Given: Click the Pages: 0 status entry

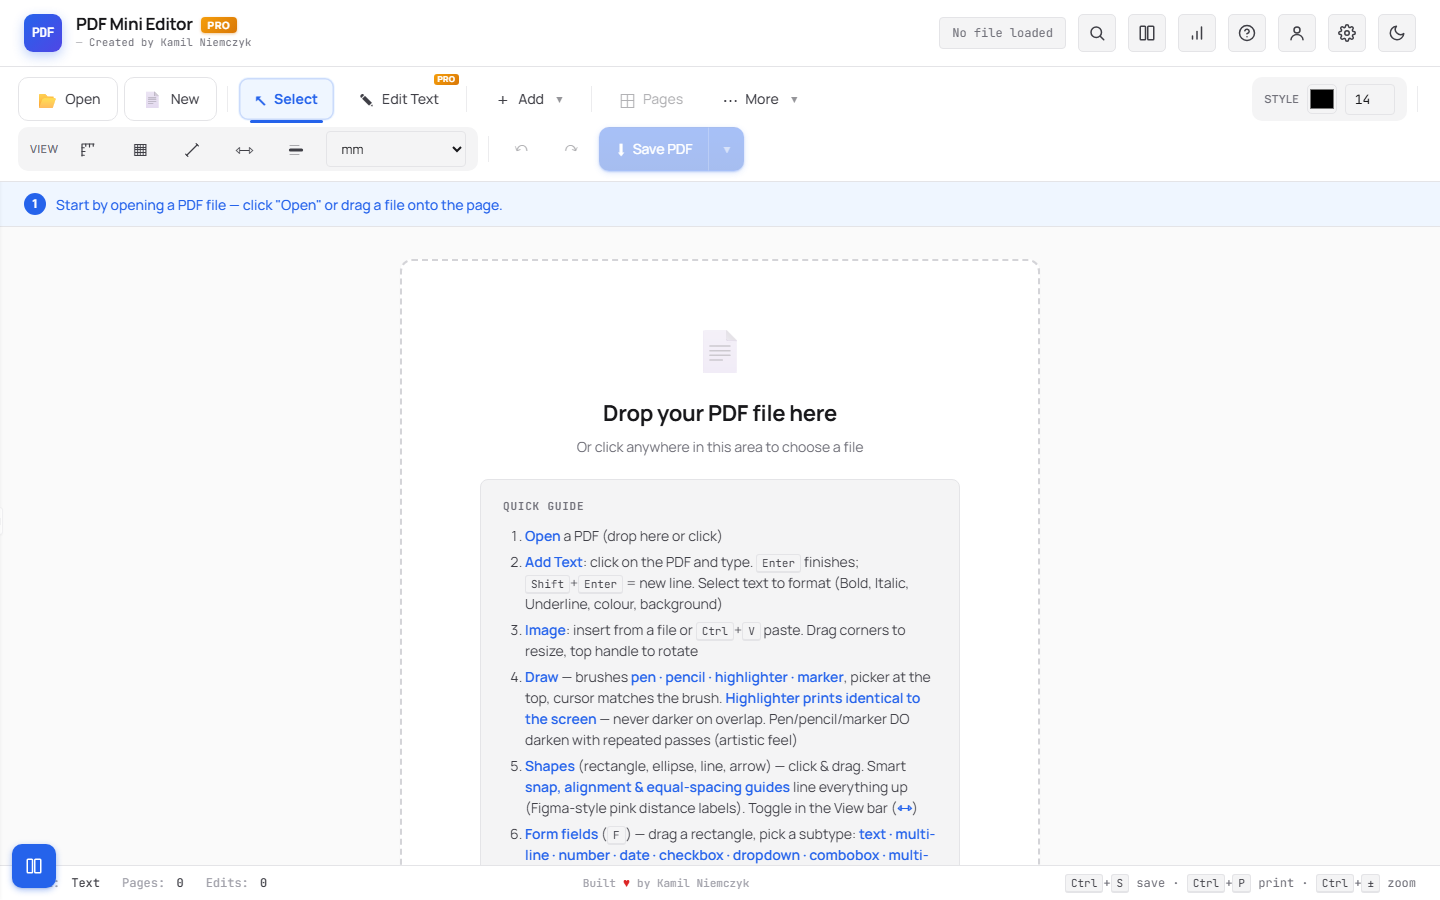Looking at the screenshot, I should [x=153, y=883].
